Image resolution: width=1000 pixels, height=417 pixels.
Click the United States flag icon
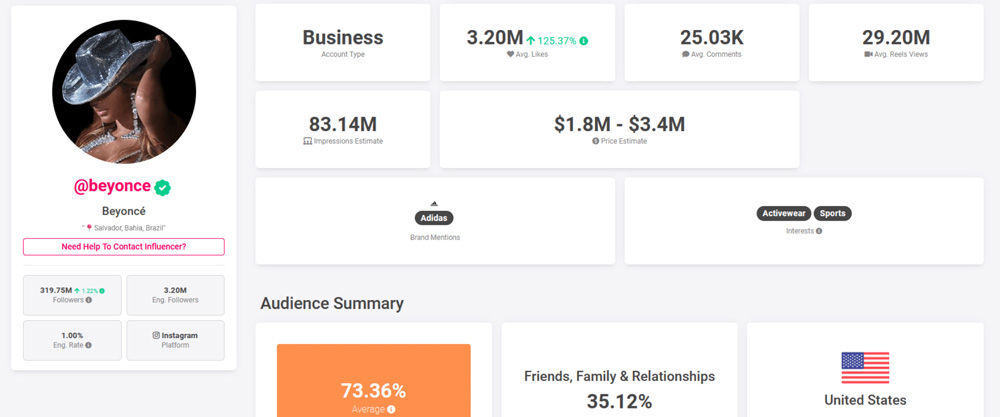(865, 368)
